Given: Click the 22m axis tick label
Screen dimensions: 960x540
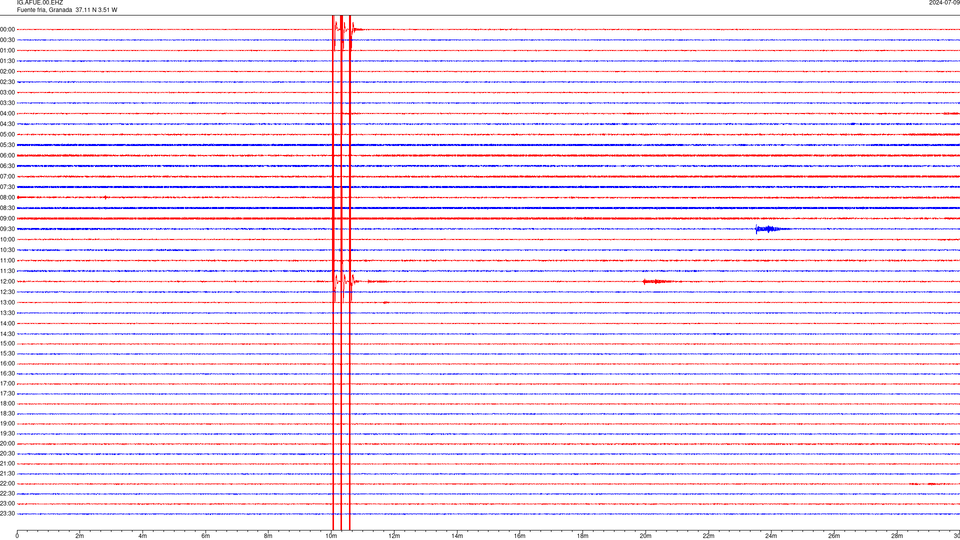Looking at the screenshot, I should (x=708, y=536).
